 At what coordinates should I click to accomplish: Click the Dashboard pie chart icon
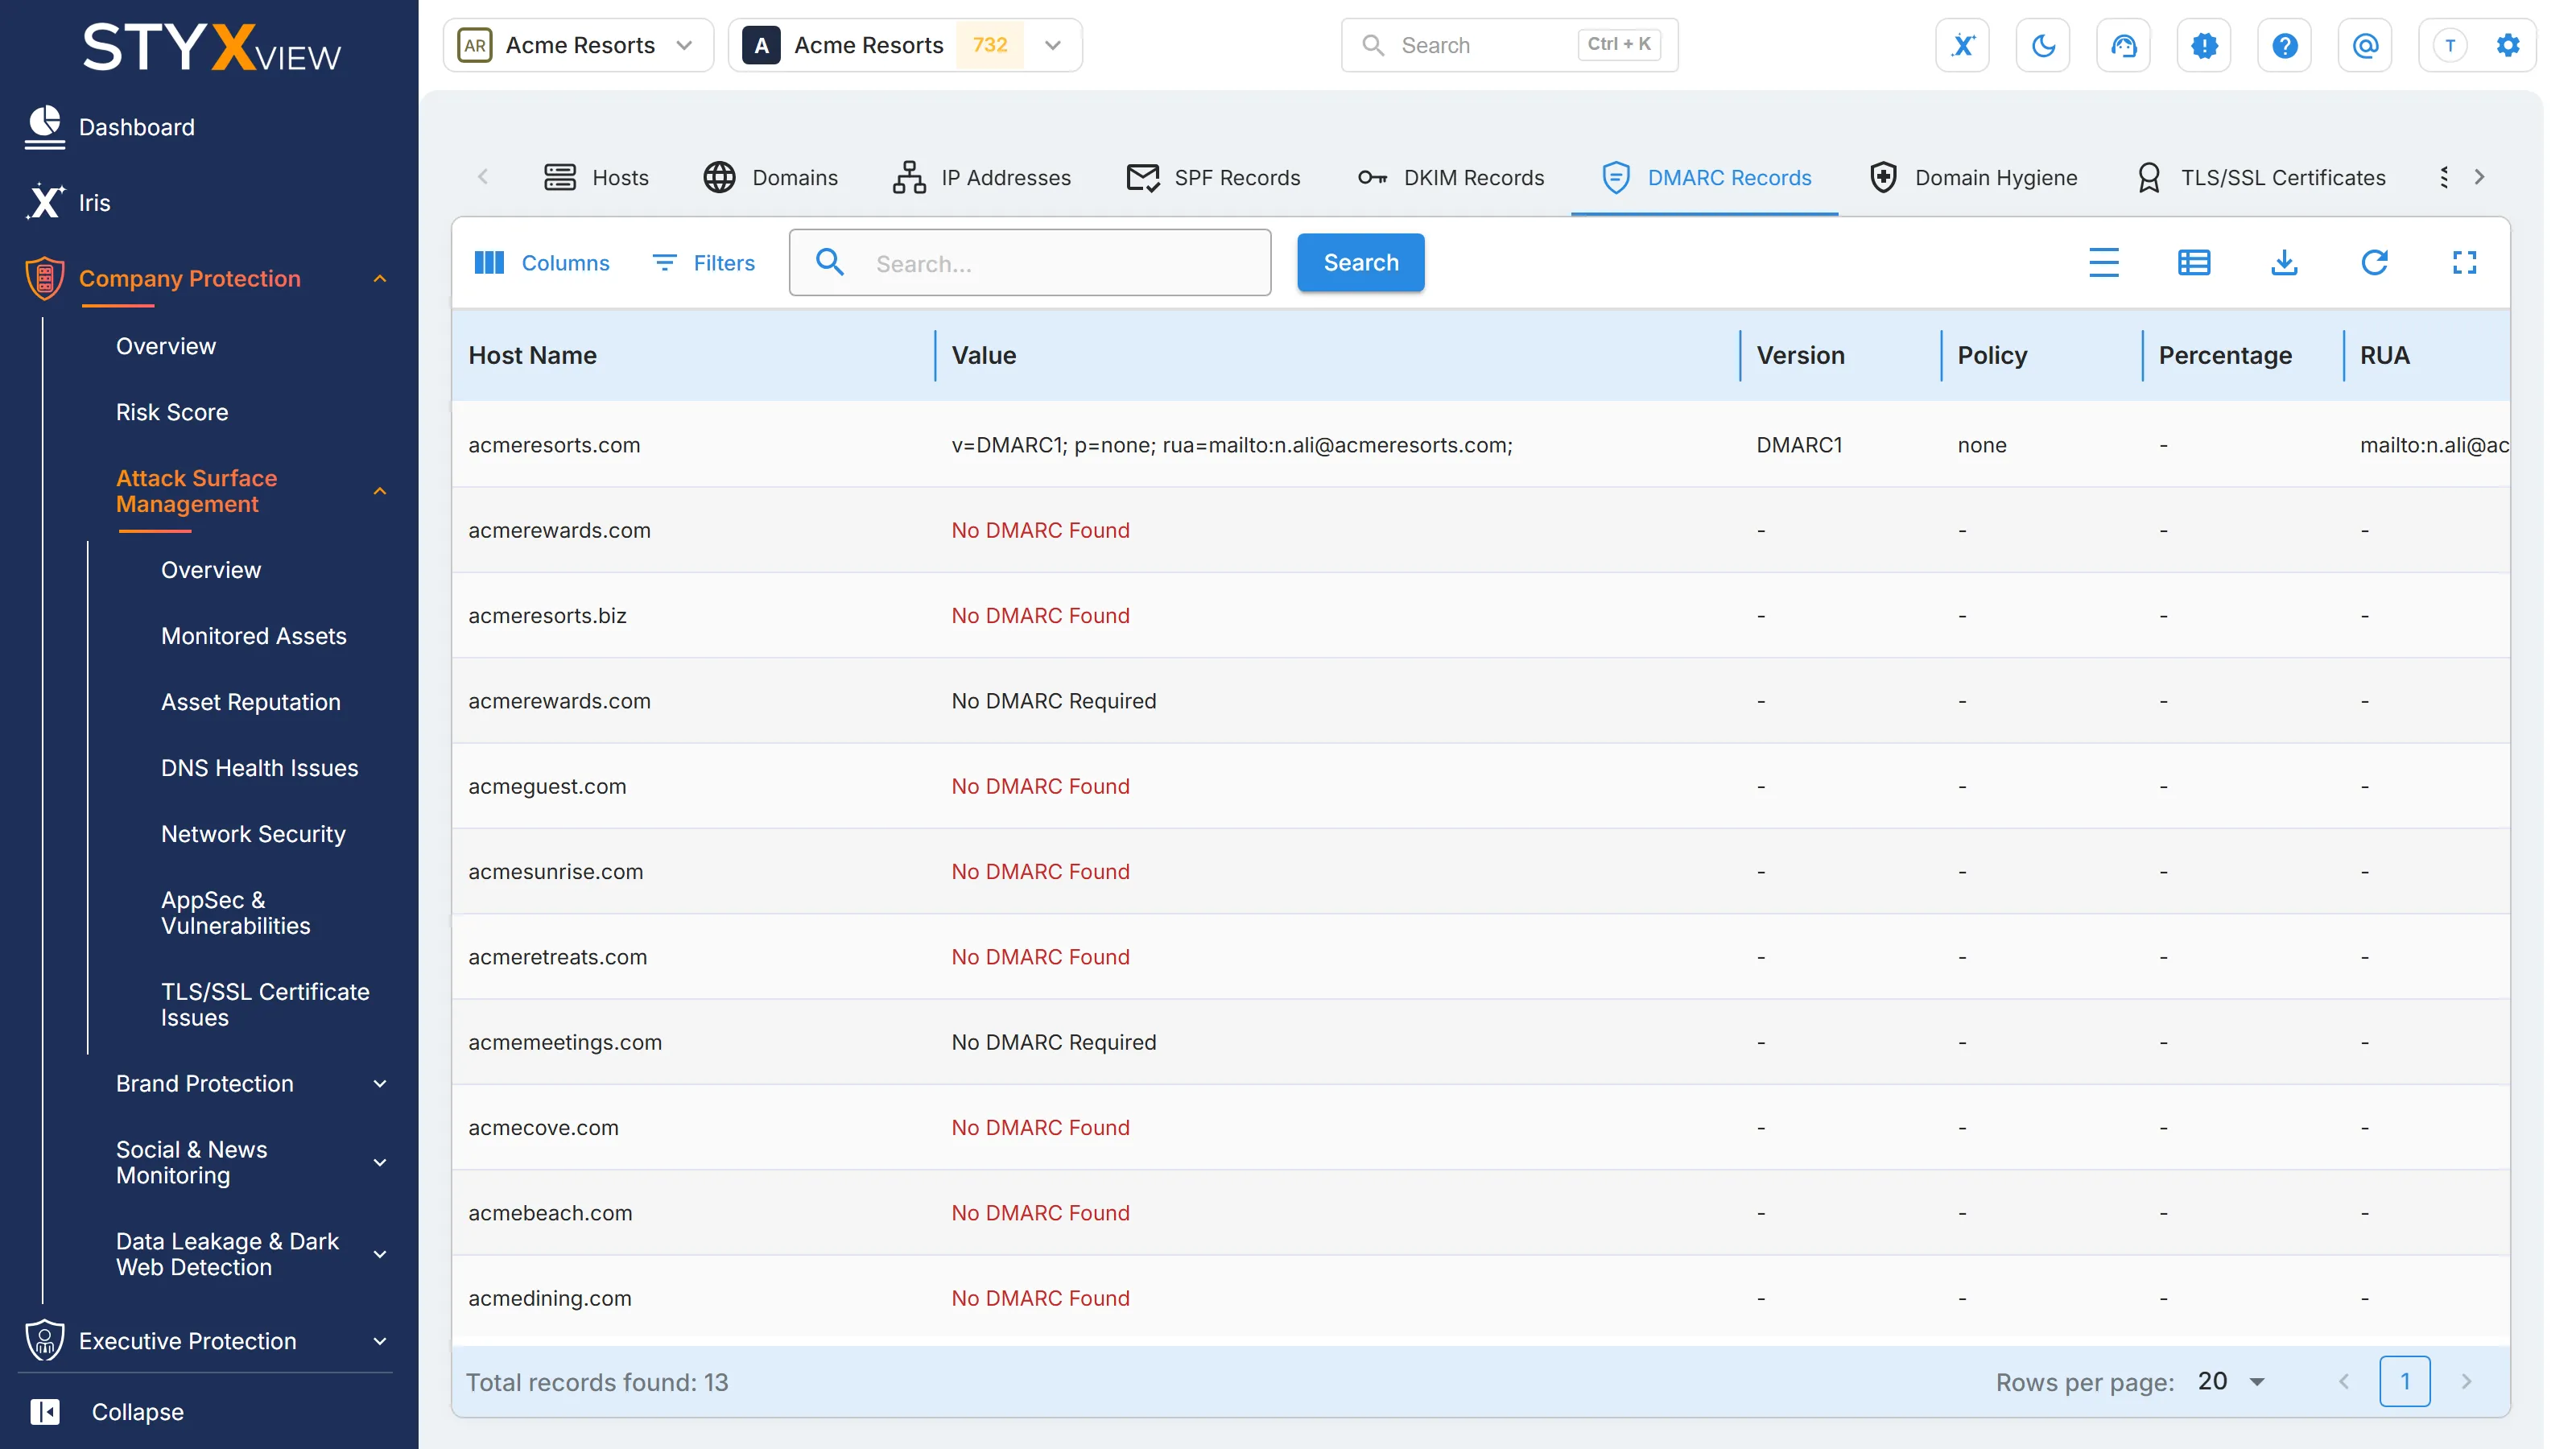point(44,127)
